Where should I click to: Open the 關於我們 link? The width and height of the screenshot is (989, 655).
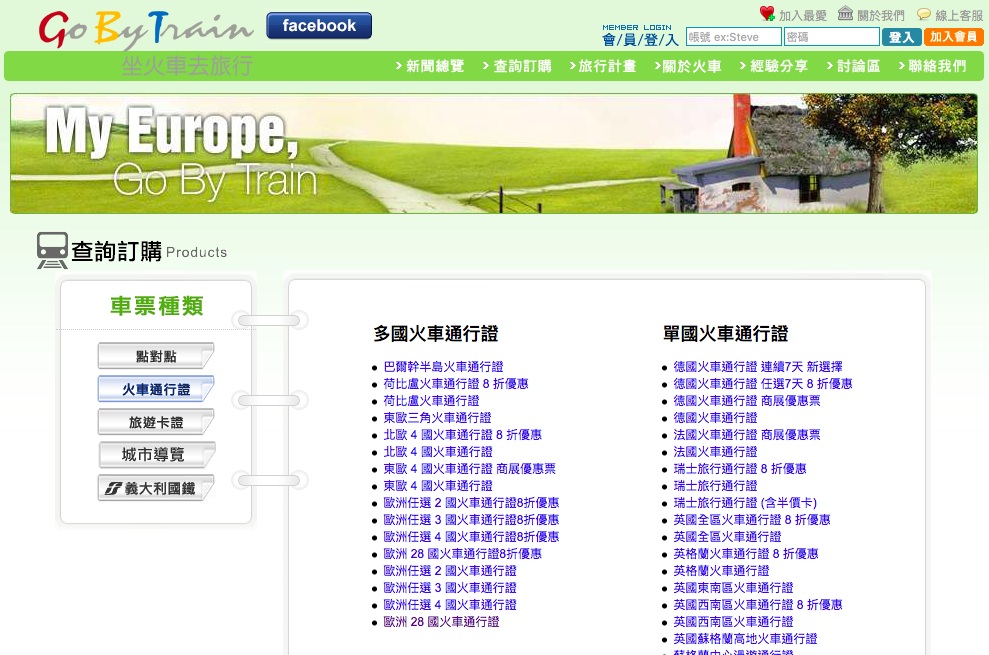coord(881,15)
